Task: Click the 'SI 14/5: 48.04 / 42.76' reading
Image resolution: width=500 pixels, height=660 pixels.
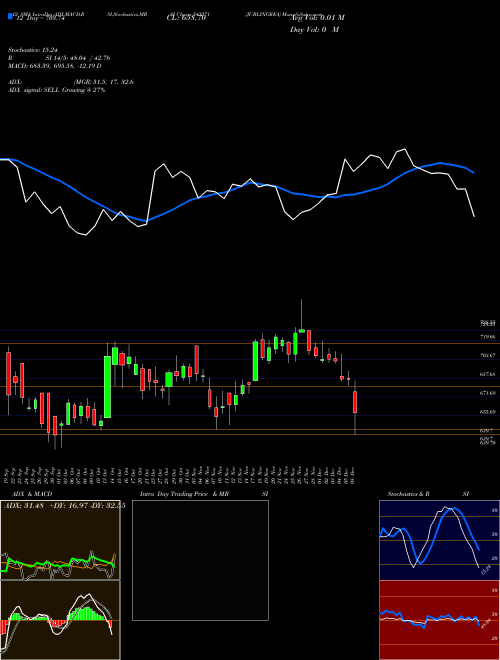Action: 78,58
